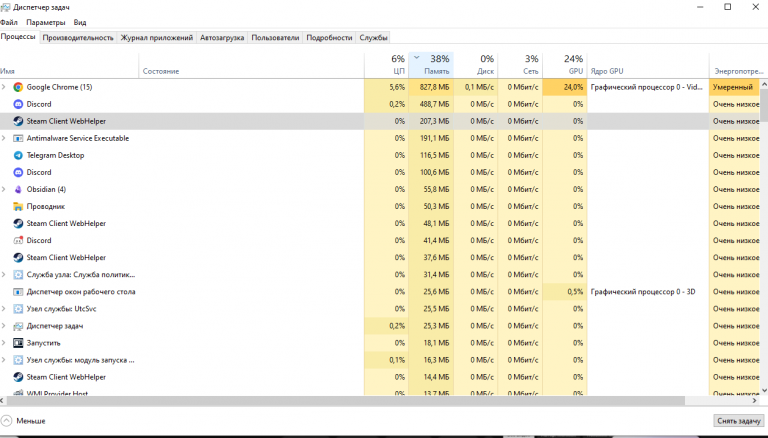Click the Telegram Desktop icon
Viewport: 768px width, 438px height.
pyautogui.click(x=18, y=155)
